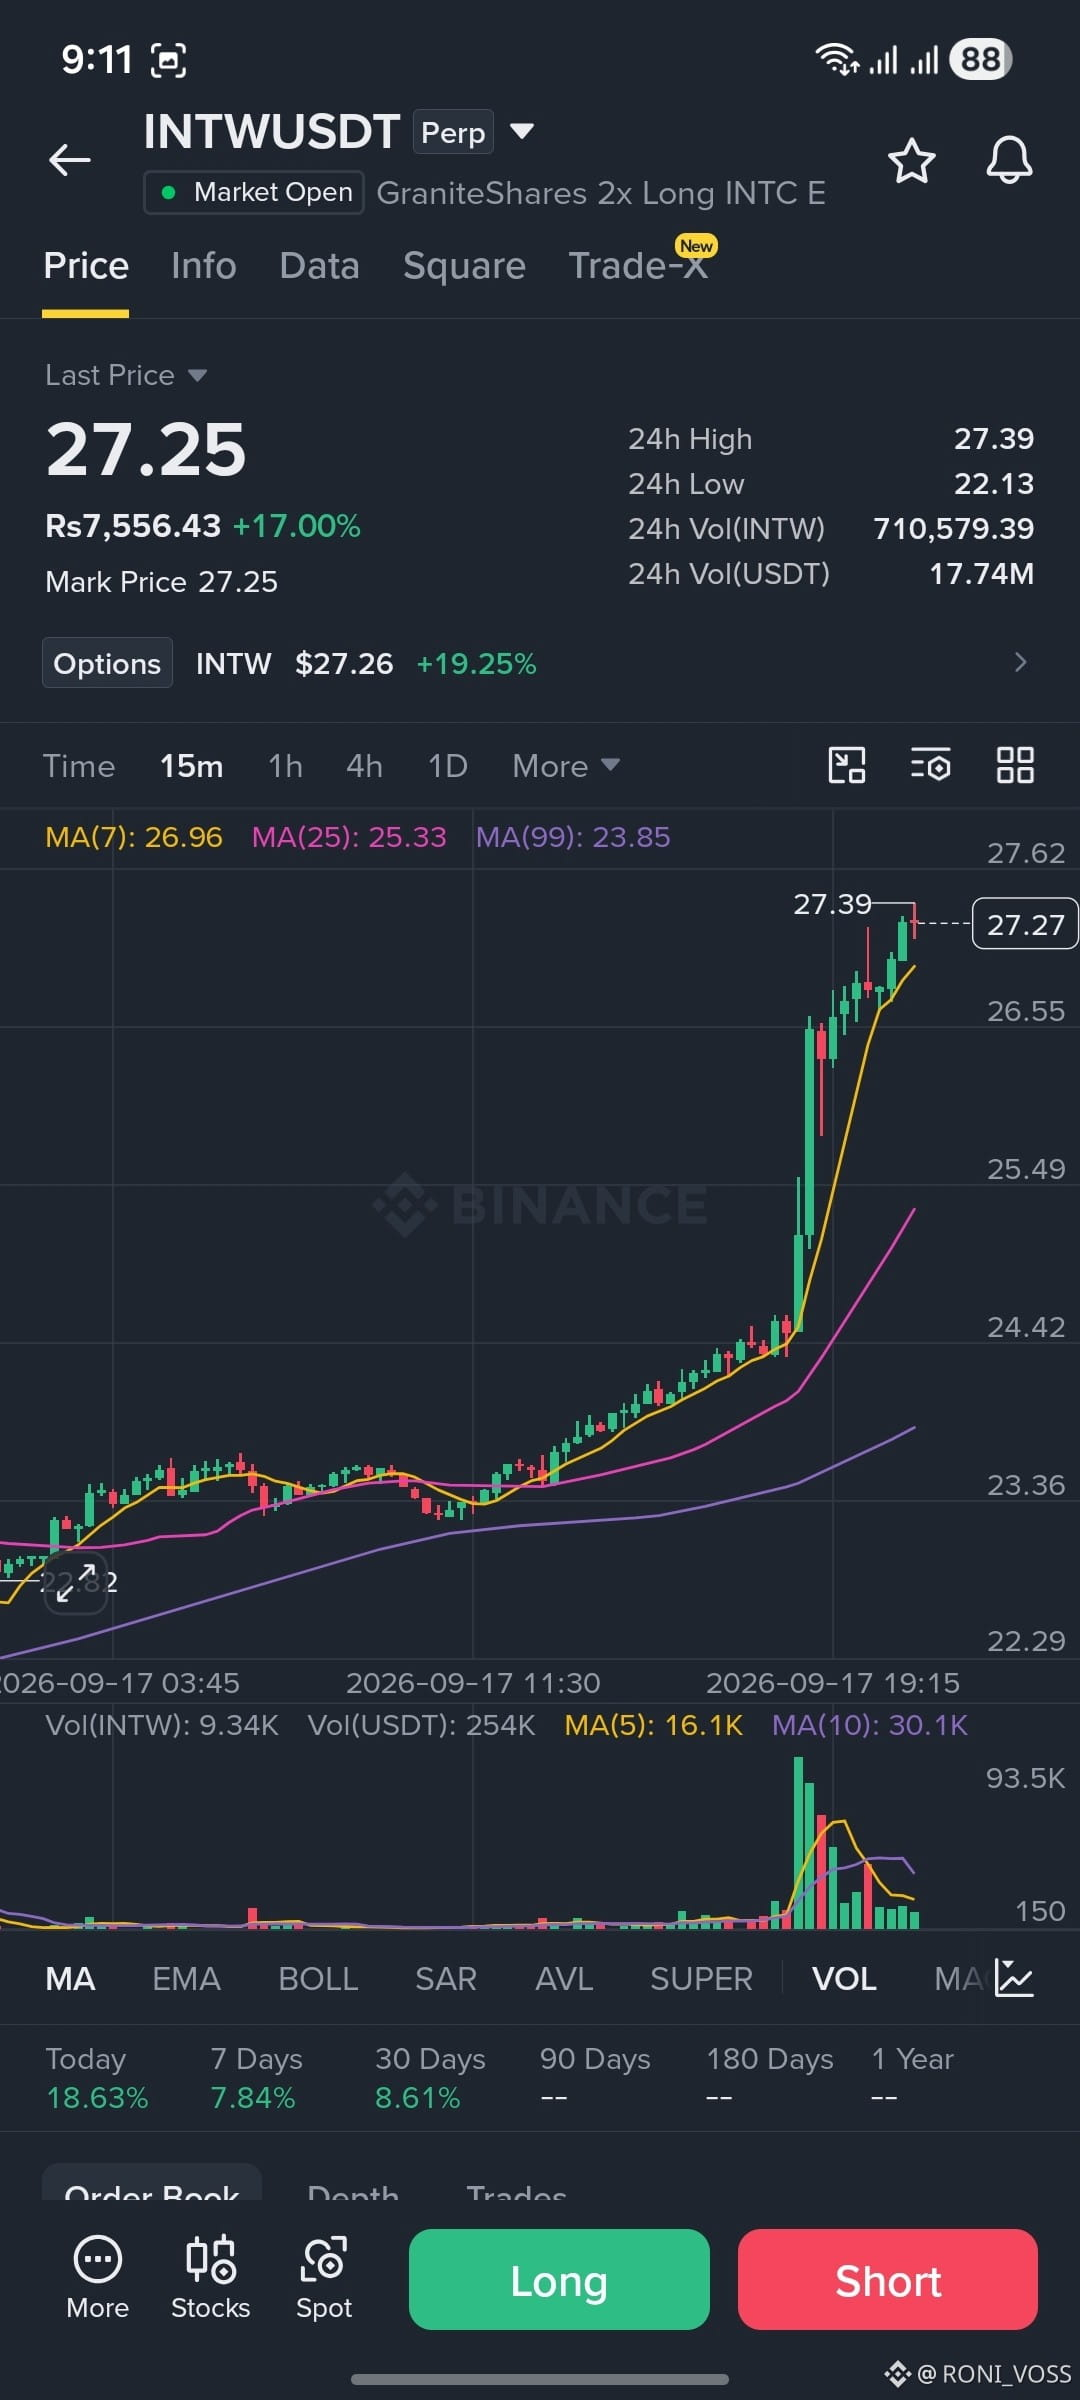Image resolution: width=1080 pixels, height=2400 pixels.
Task: Expand chart to fullscreen icon
Action: 76,1583
